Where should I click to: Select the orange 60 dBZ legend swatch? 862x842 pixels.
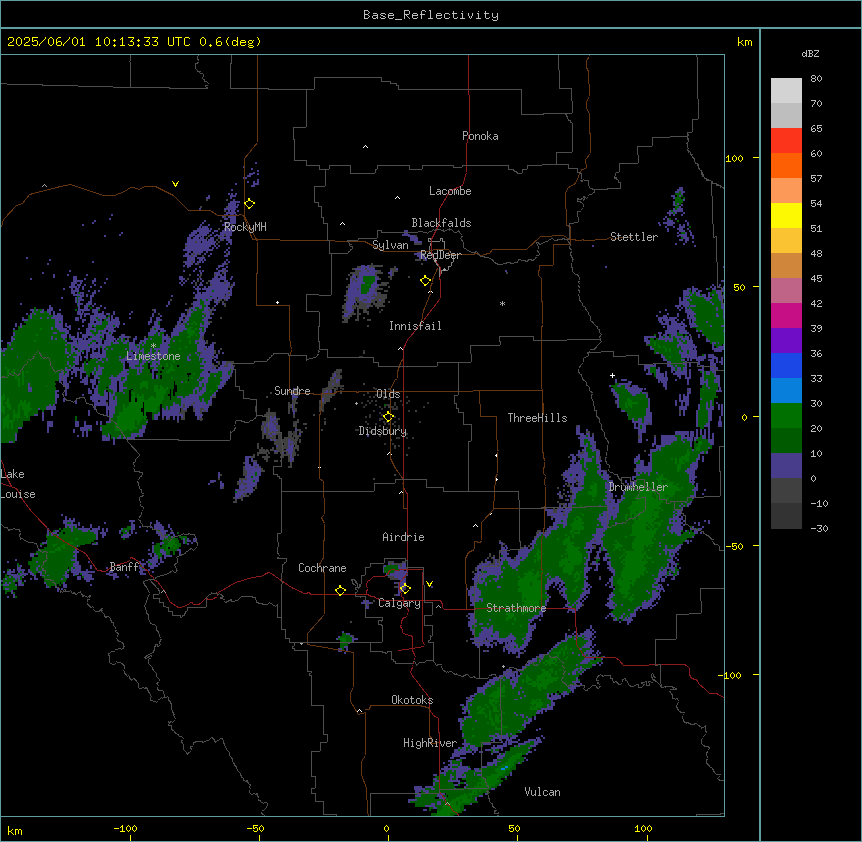786,165
